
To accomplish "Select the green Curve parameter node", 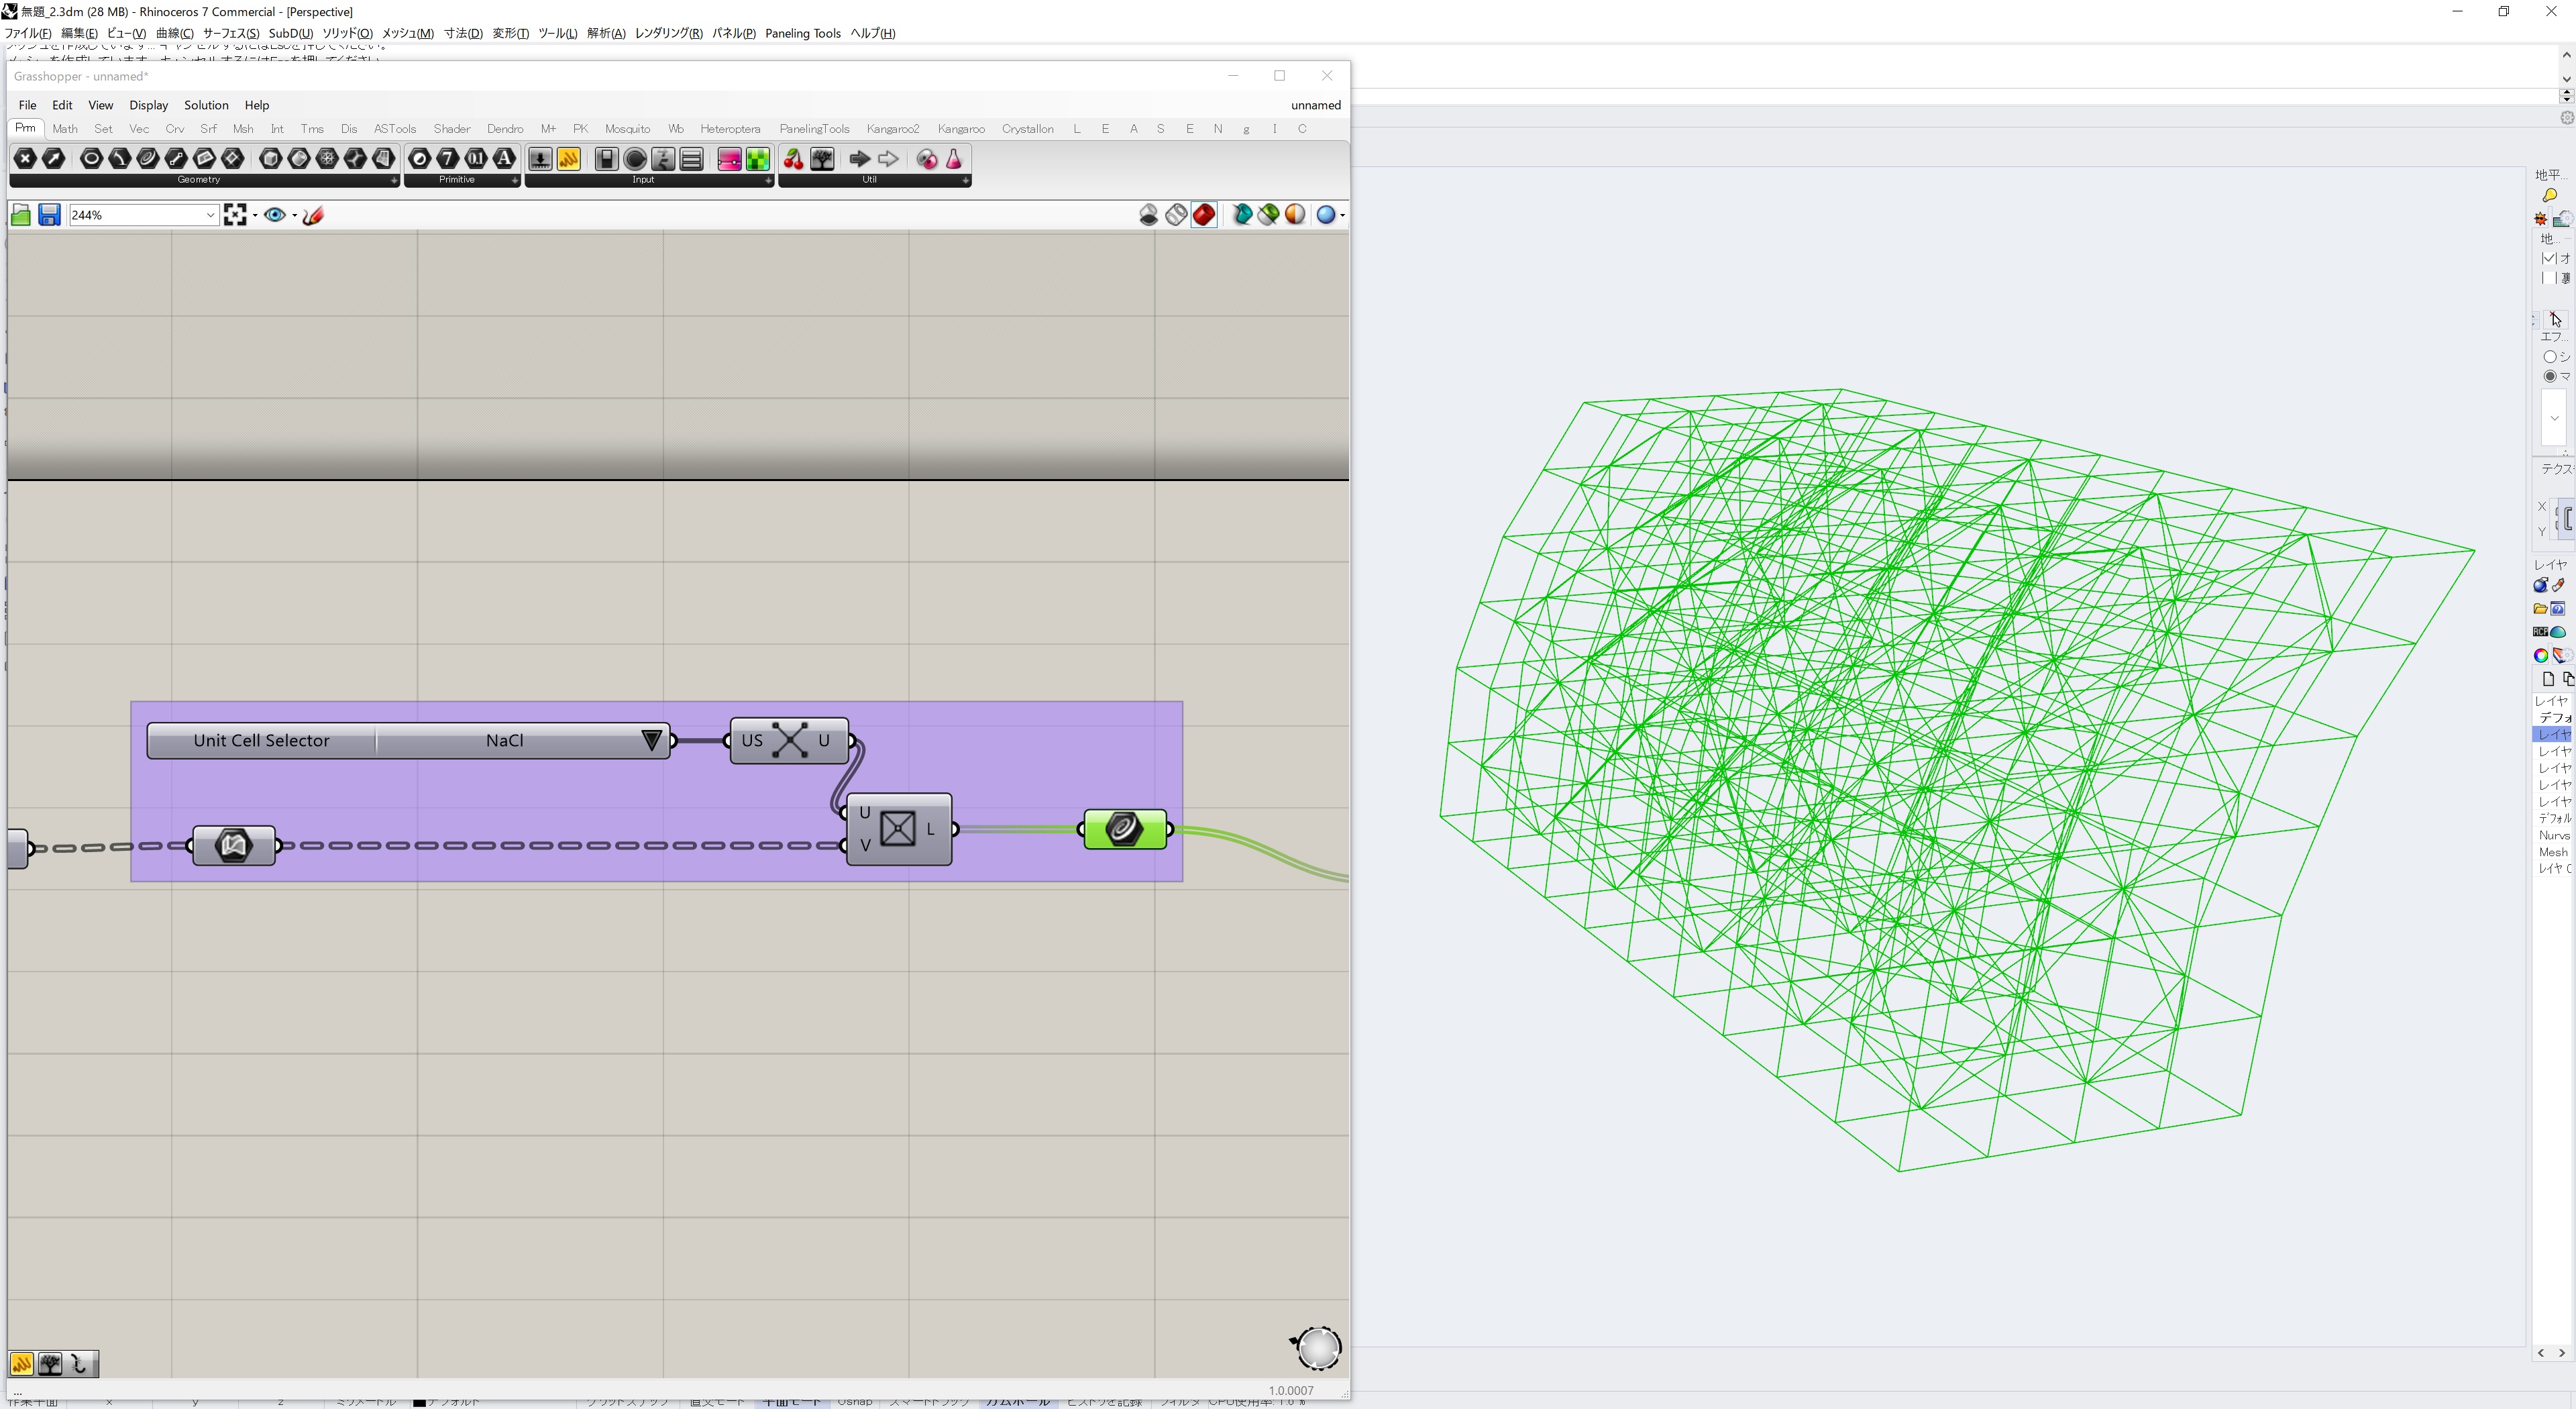I will pos(1125,829).
